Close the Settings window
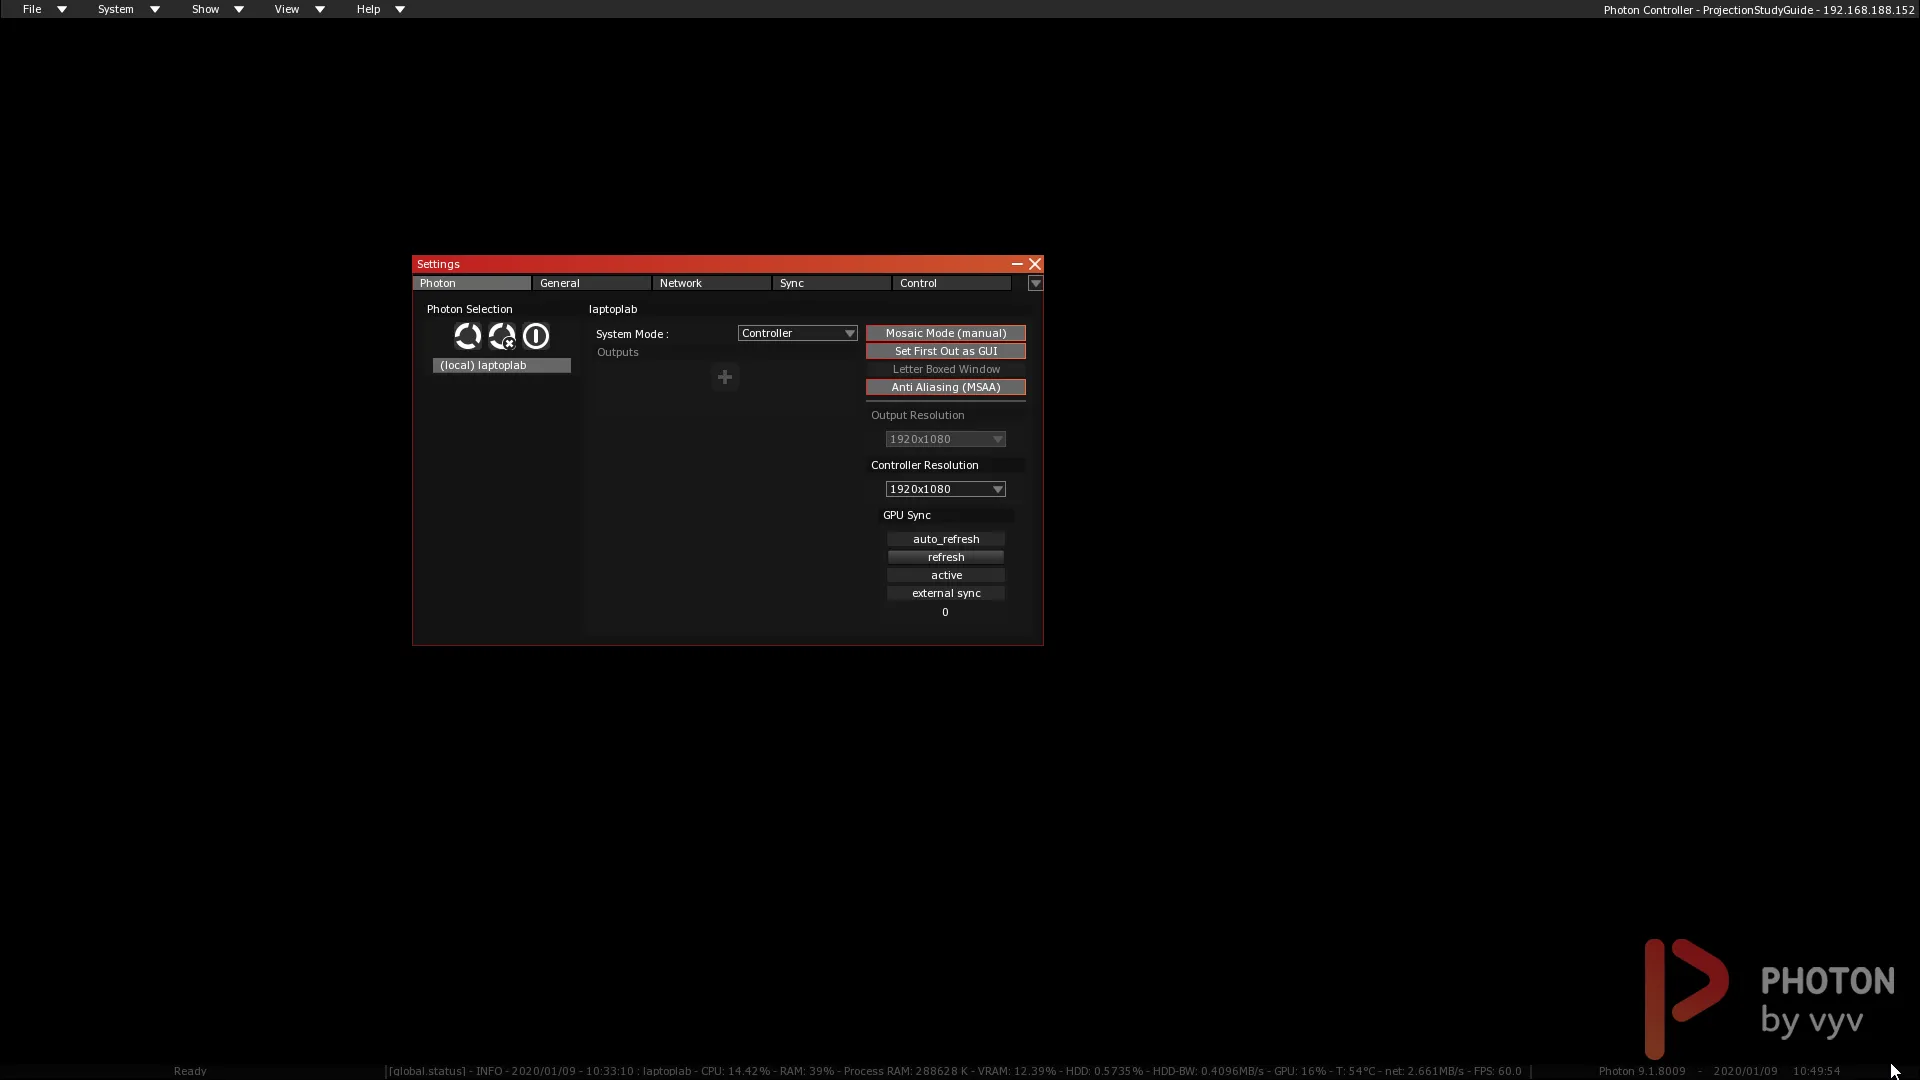The image size is (1920, 1080). [x=1035, y=264]
